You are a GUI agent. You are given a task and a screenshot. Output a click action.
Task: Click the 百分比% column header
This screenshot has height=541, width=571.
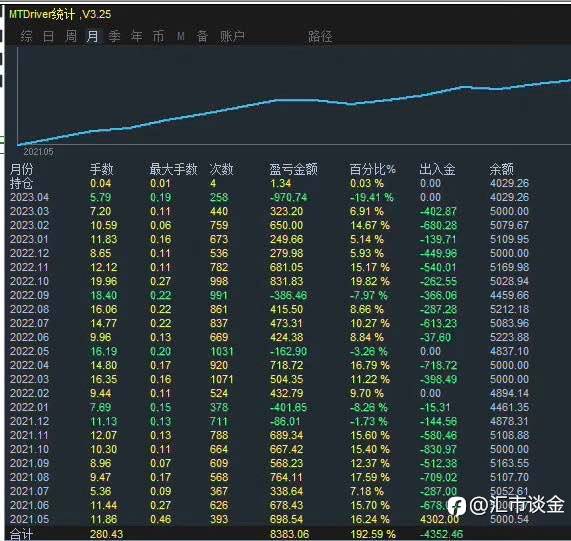[373, 169]
